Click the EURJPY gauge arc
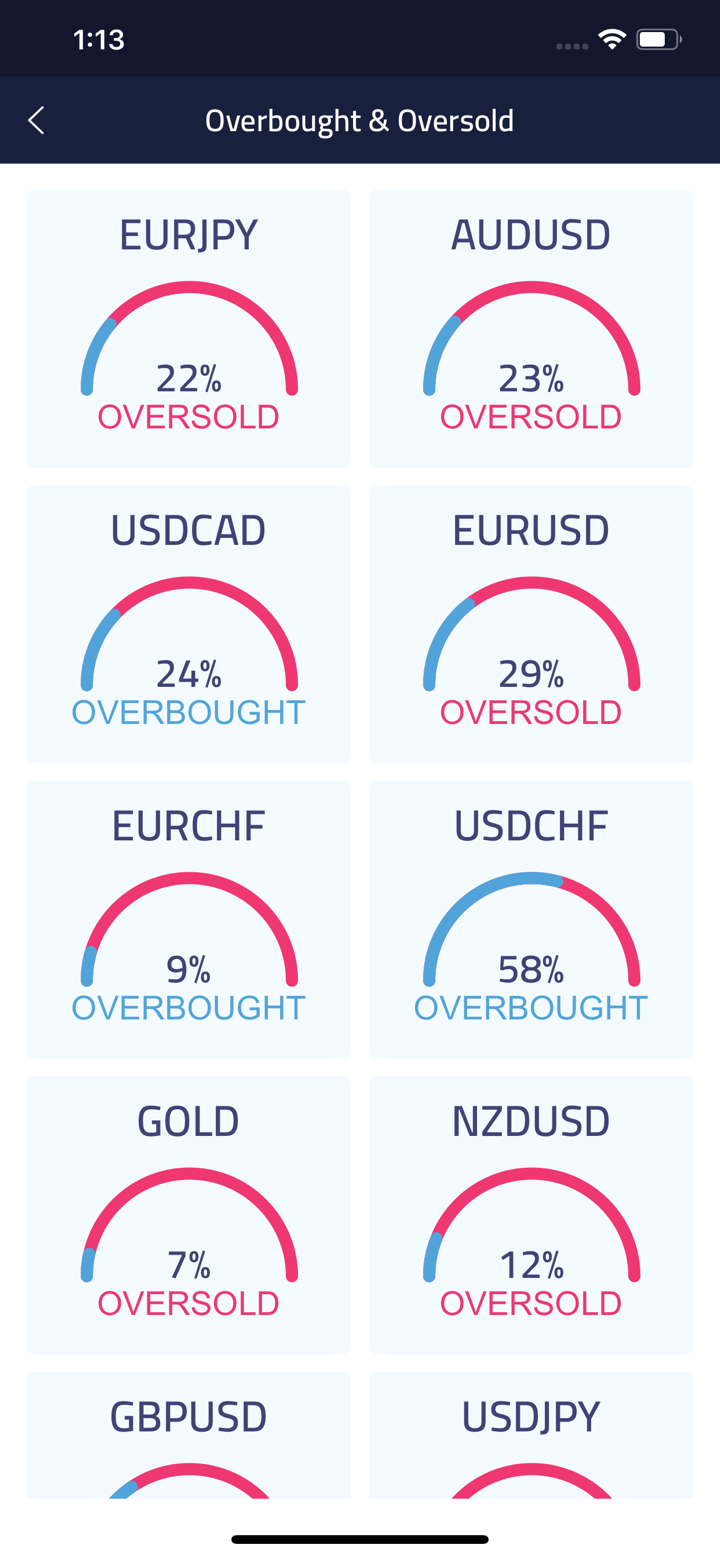Screen dimensions: 720x1558 click(x=189, y=288)
